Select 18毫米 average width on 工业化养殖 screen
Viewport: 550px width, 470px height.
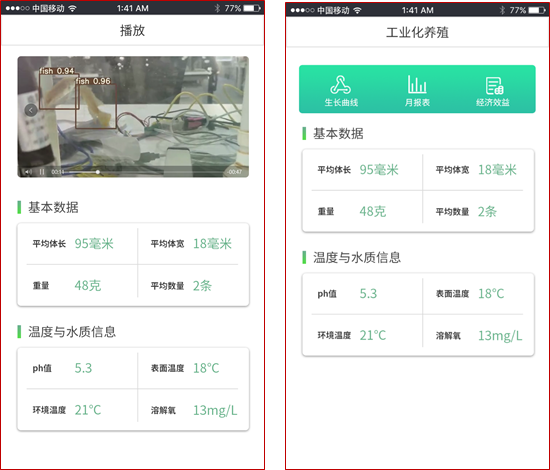point(497,170)
